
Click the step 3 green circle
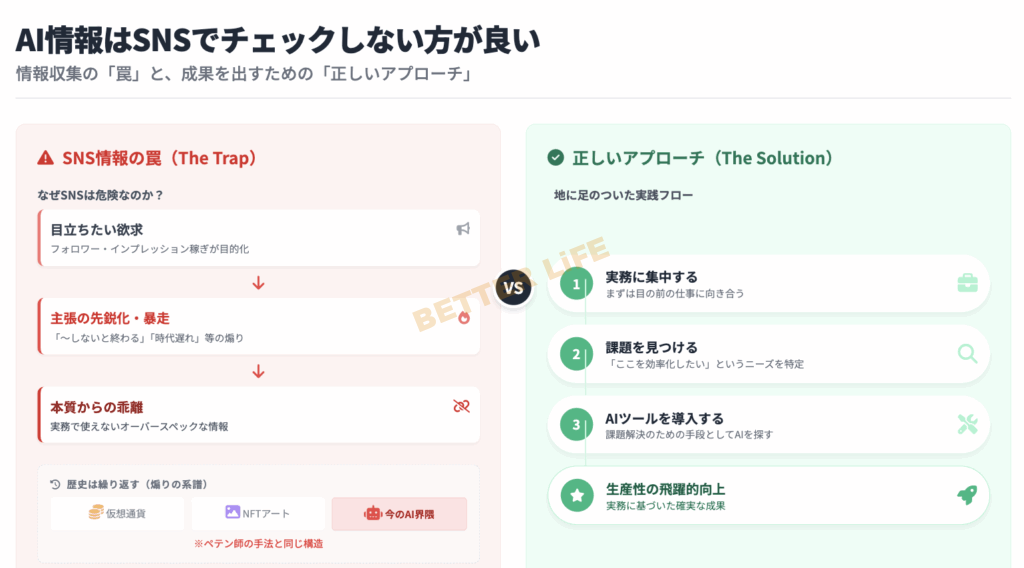(x=576, y=425)
